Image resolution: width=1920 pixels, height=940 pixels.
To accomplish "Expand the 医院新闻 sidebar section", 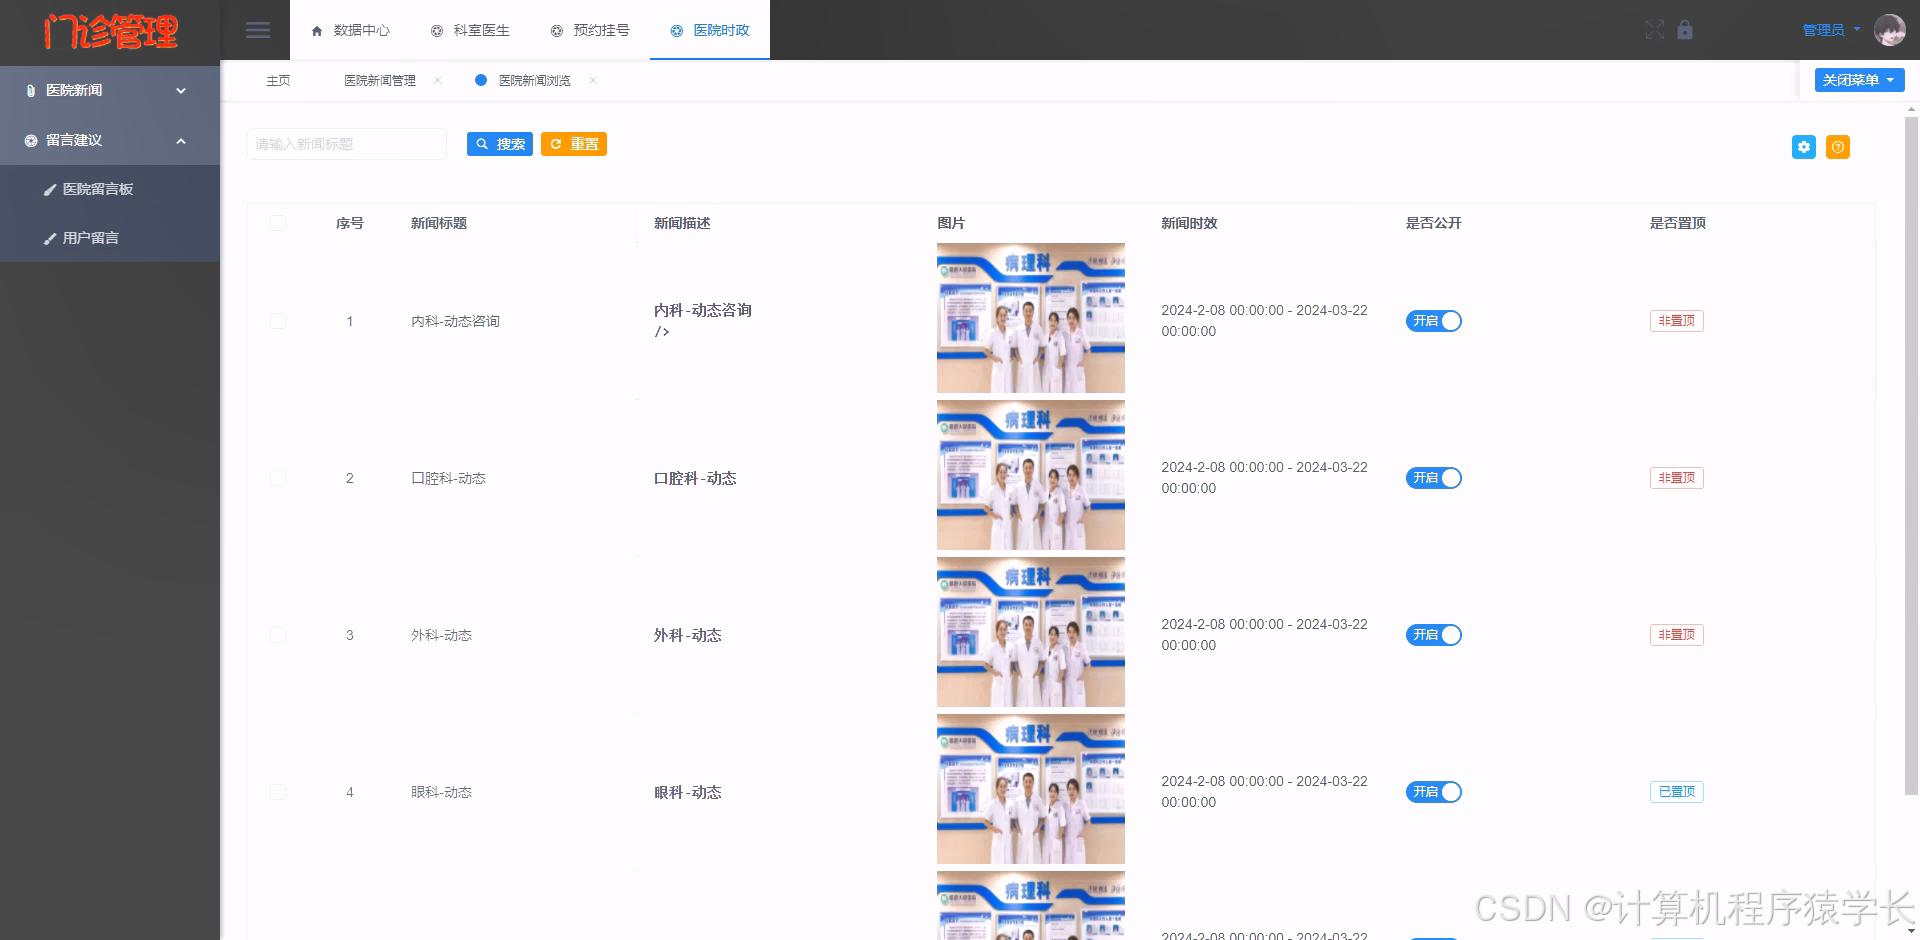I will point(110,90).
